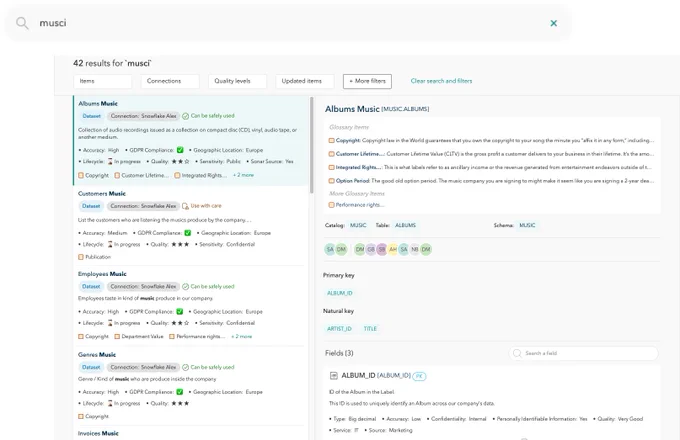Screen dimensions: 680x440
Task: Open the Invoices Music result
Action: coord(98,433)
